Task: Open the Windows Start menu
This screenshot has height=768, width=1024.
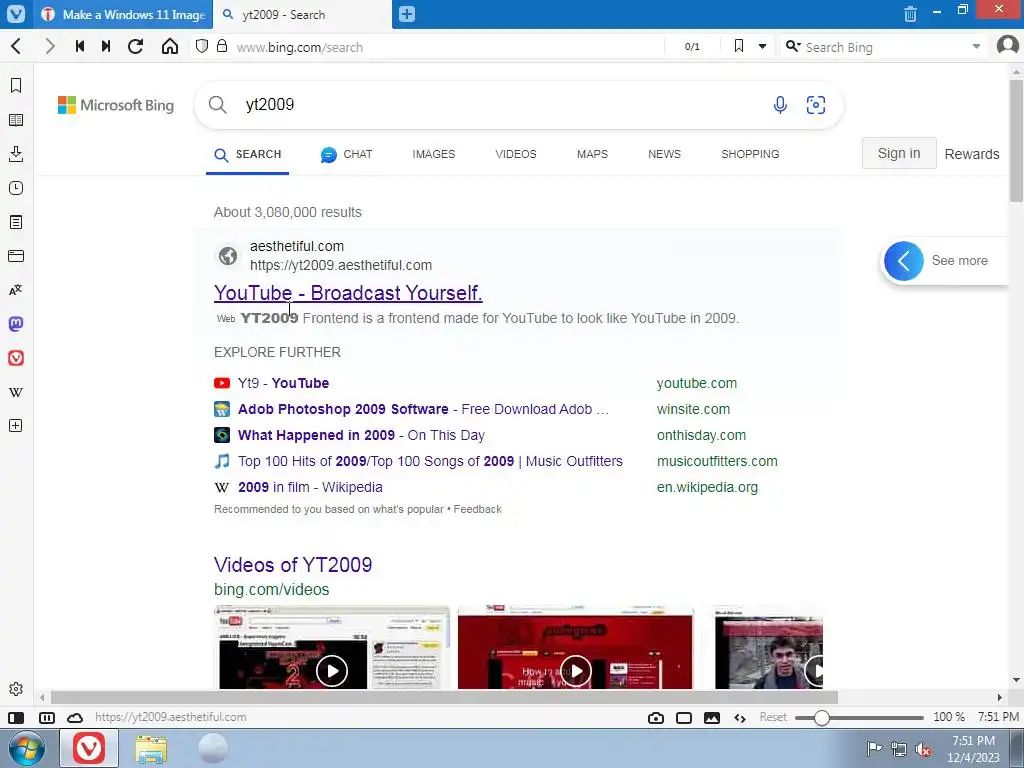Action: (x=26, y=748)
